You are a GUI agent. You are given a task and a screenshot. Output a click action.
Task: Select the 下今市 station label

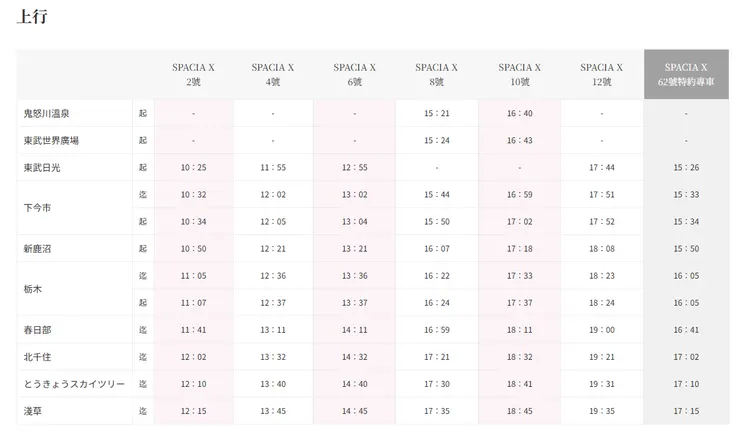36,208
